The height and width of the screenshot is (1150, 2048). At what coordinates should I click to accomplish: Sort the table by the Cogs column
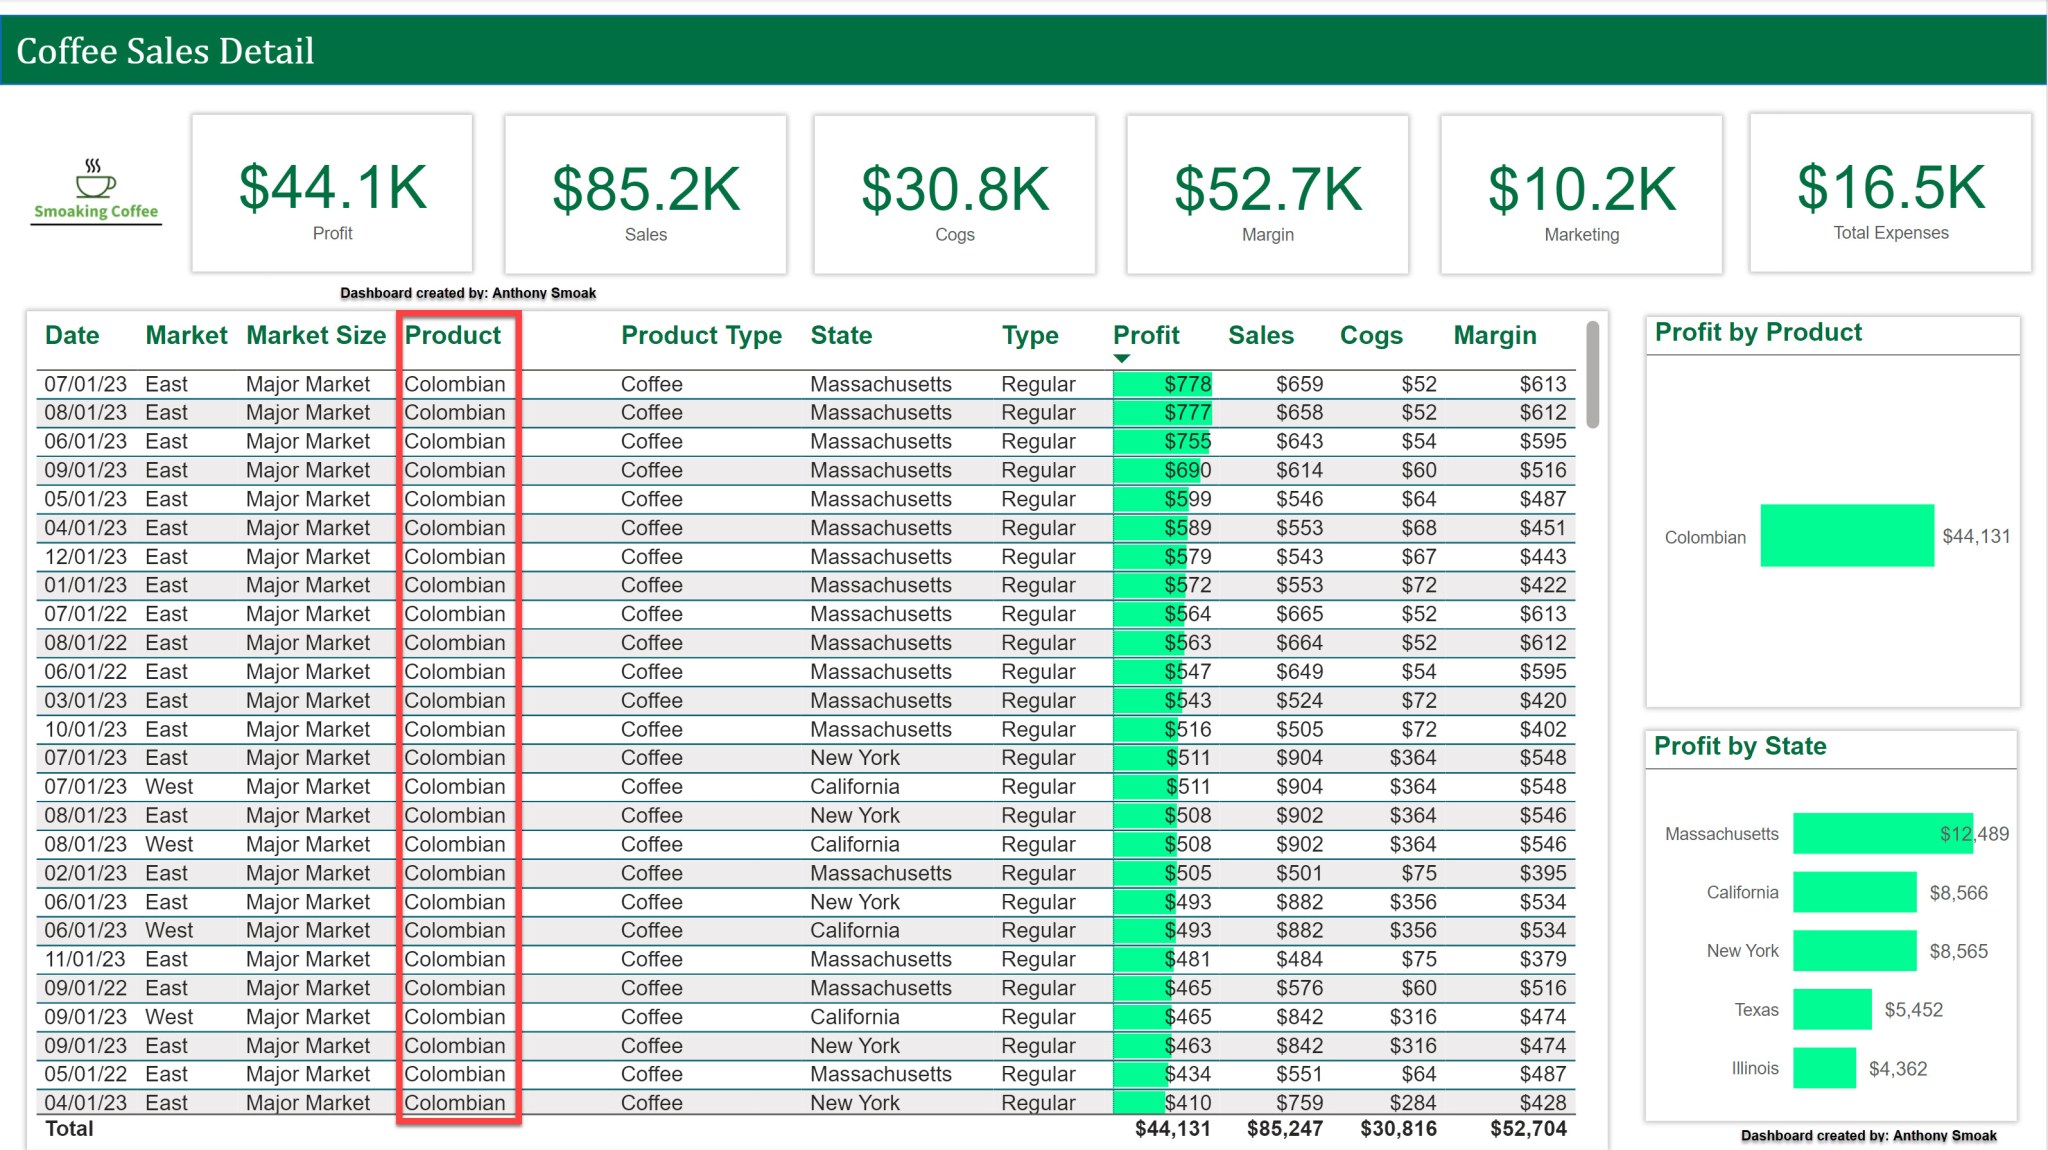click(x=1370, y=335)
